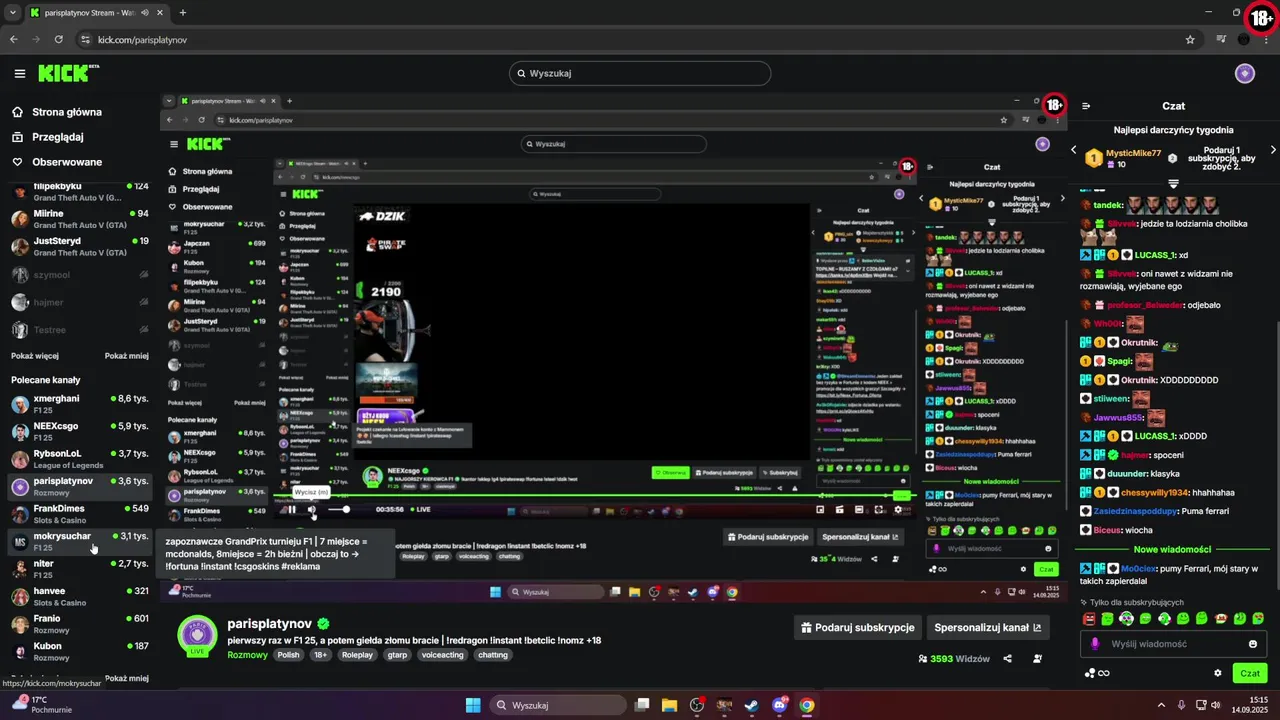Click the Kick logo
The image size is (1280, 720).
click(68, 73)
